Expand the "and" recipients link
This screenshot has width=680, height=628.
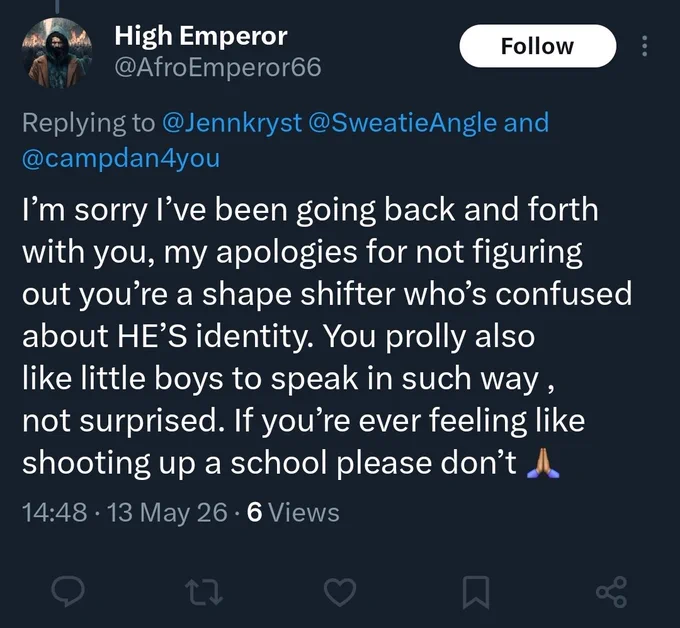526,123
